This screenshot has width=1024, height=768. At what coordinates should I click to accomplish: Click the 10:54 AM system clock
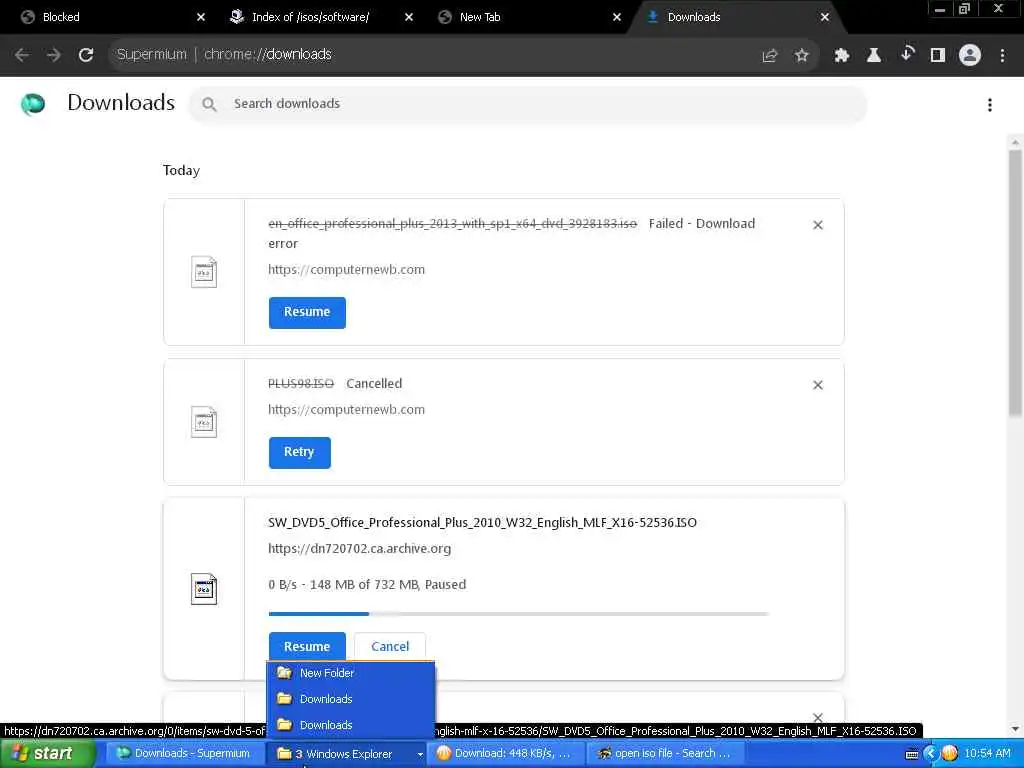(x=987, y=754)
